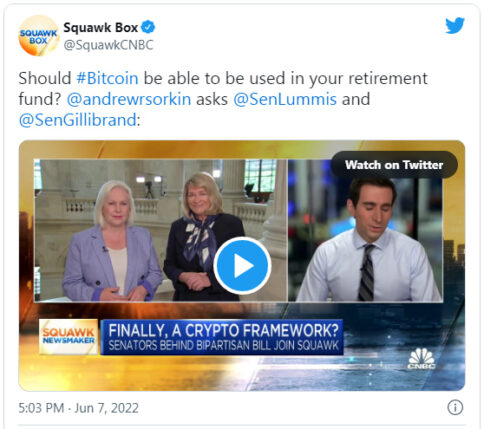The width and height of the screenshot is (484, 429).
Task: Play the embedded video
Action: click(242, 266)
